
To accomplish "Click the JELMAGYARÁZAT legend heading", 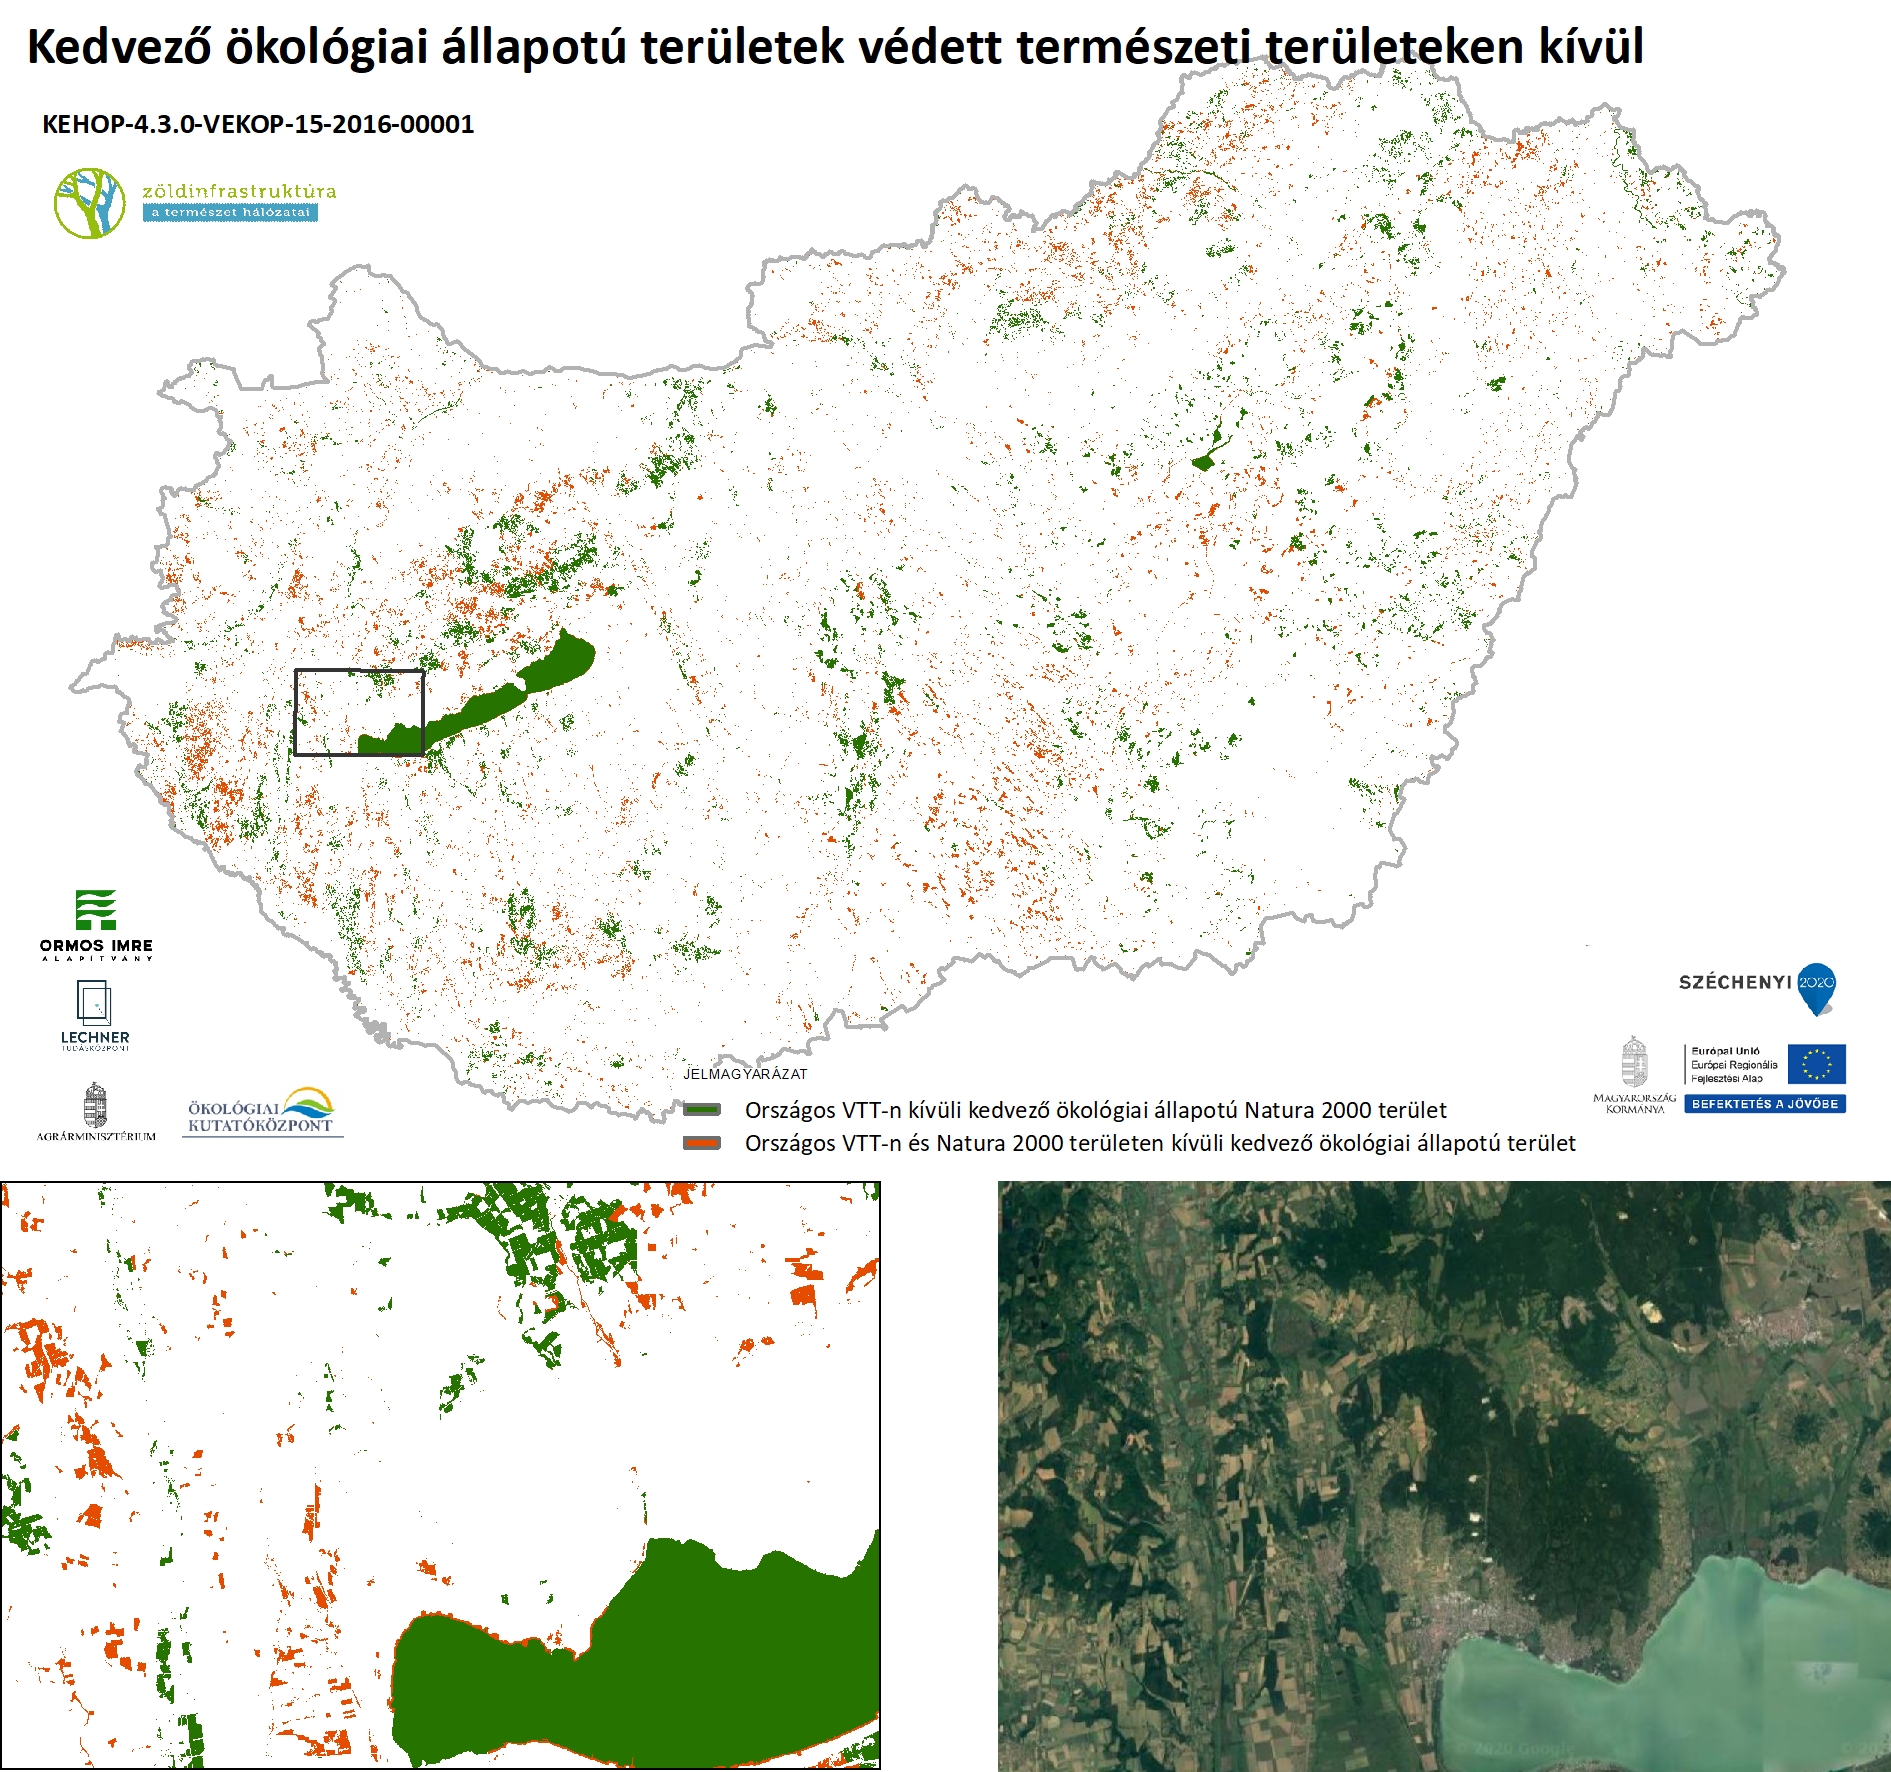I will point(745,1074).
